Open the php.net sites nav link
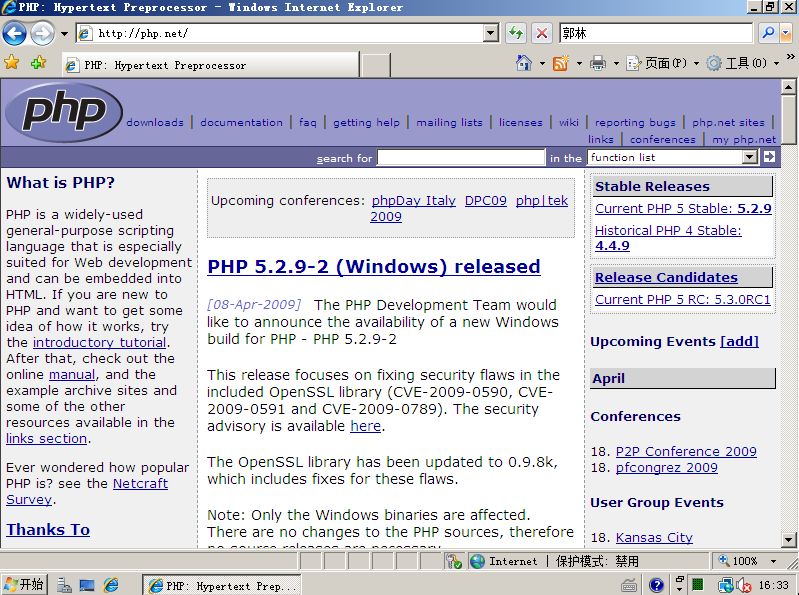The image size is (799, 595). click(x=728, y=122)
